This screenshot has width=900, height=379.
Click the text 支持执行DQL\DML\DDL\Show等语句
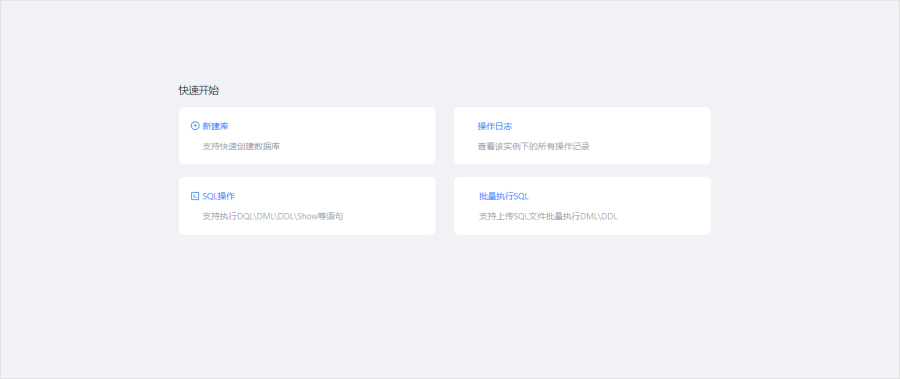pos(273,216)
